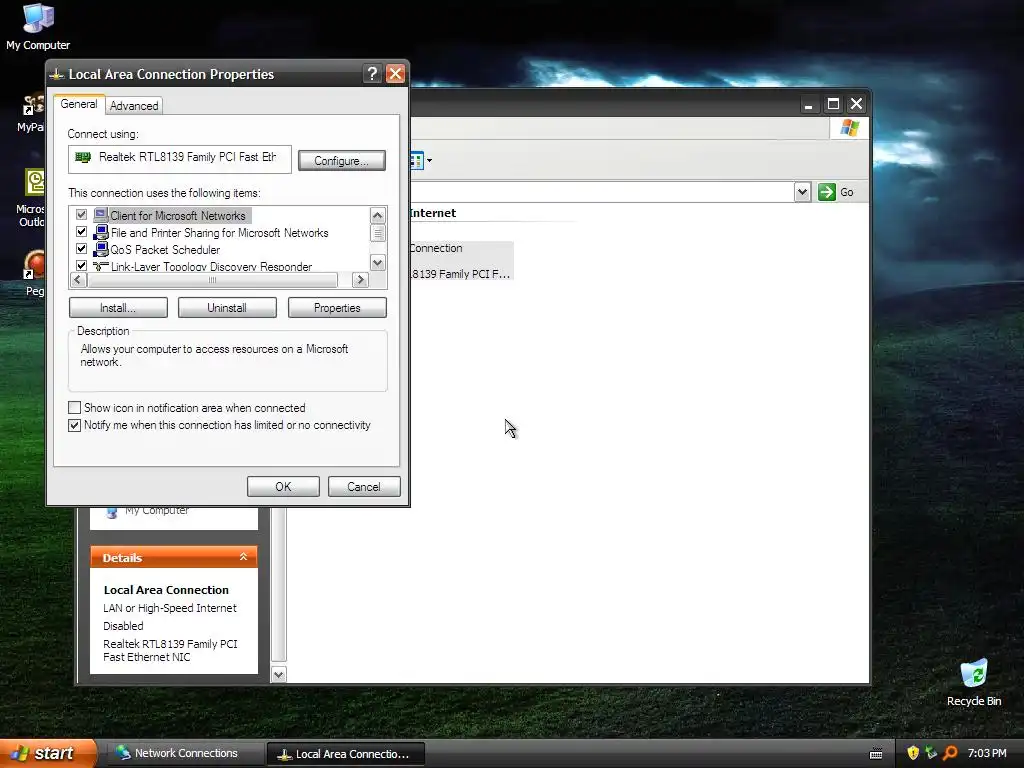This screenshot has width=1024, height=768.
Task: Click the network tray icon
Action: (931, 753)
